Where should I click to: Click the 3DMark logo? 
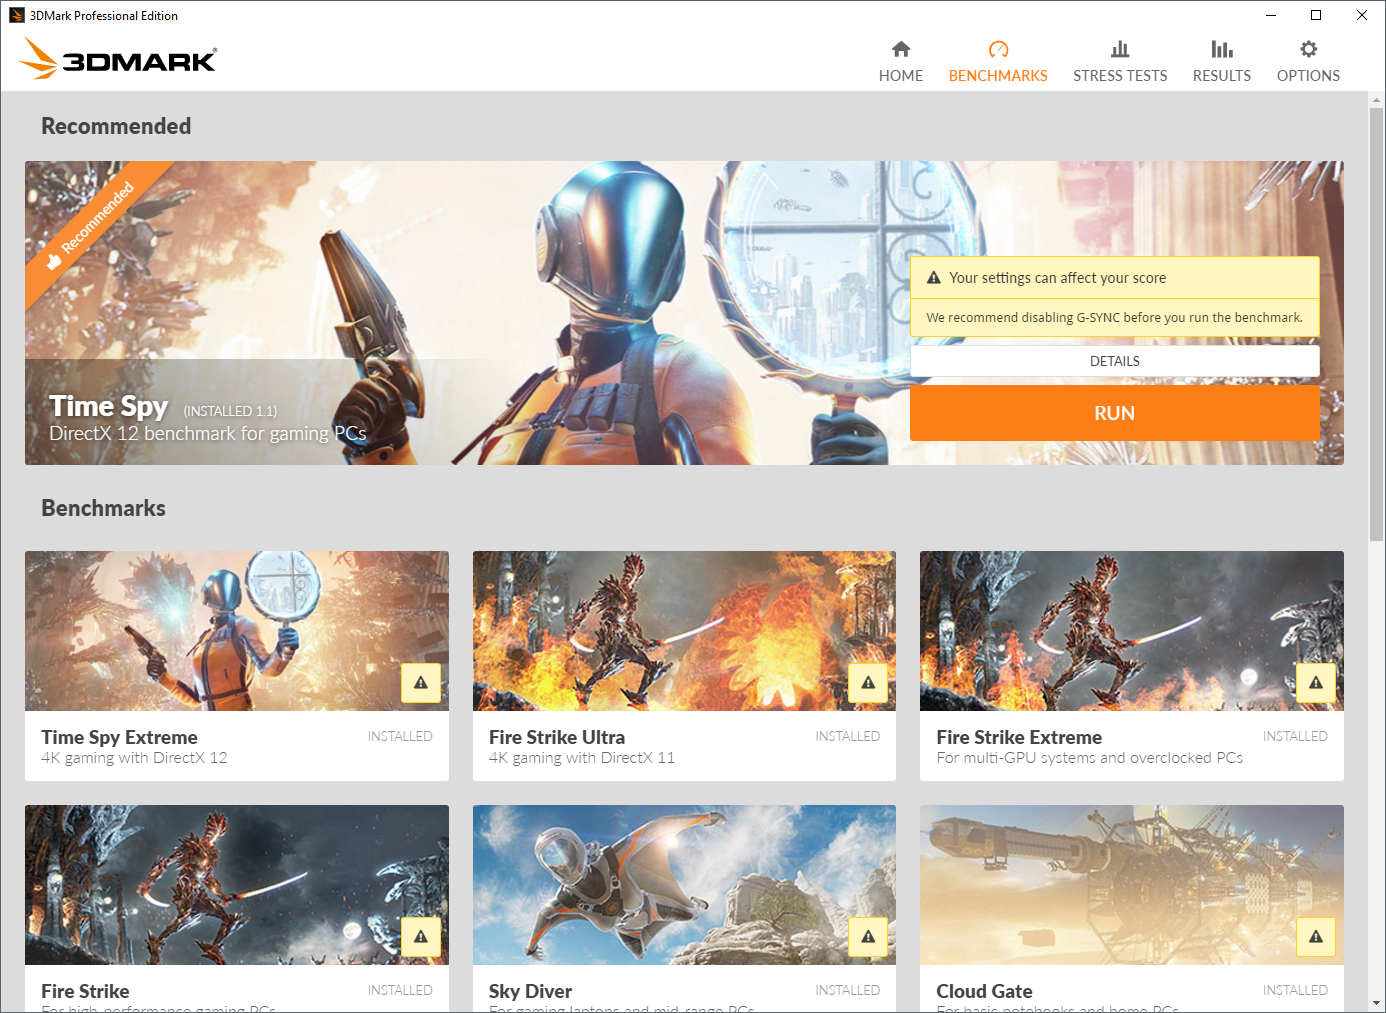point(118,59)
